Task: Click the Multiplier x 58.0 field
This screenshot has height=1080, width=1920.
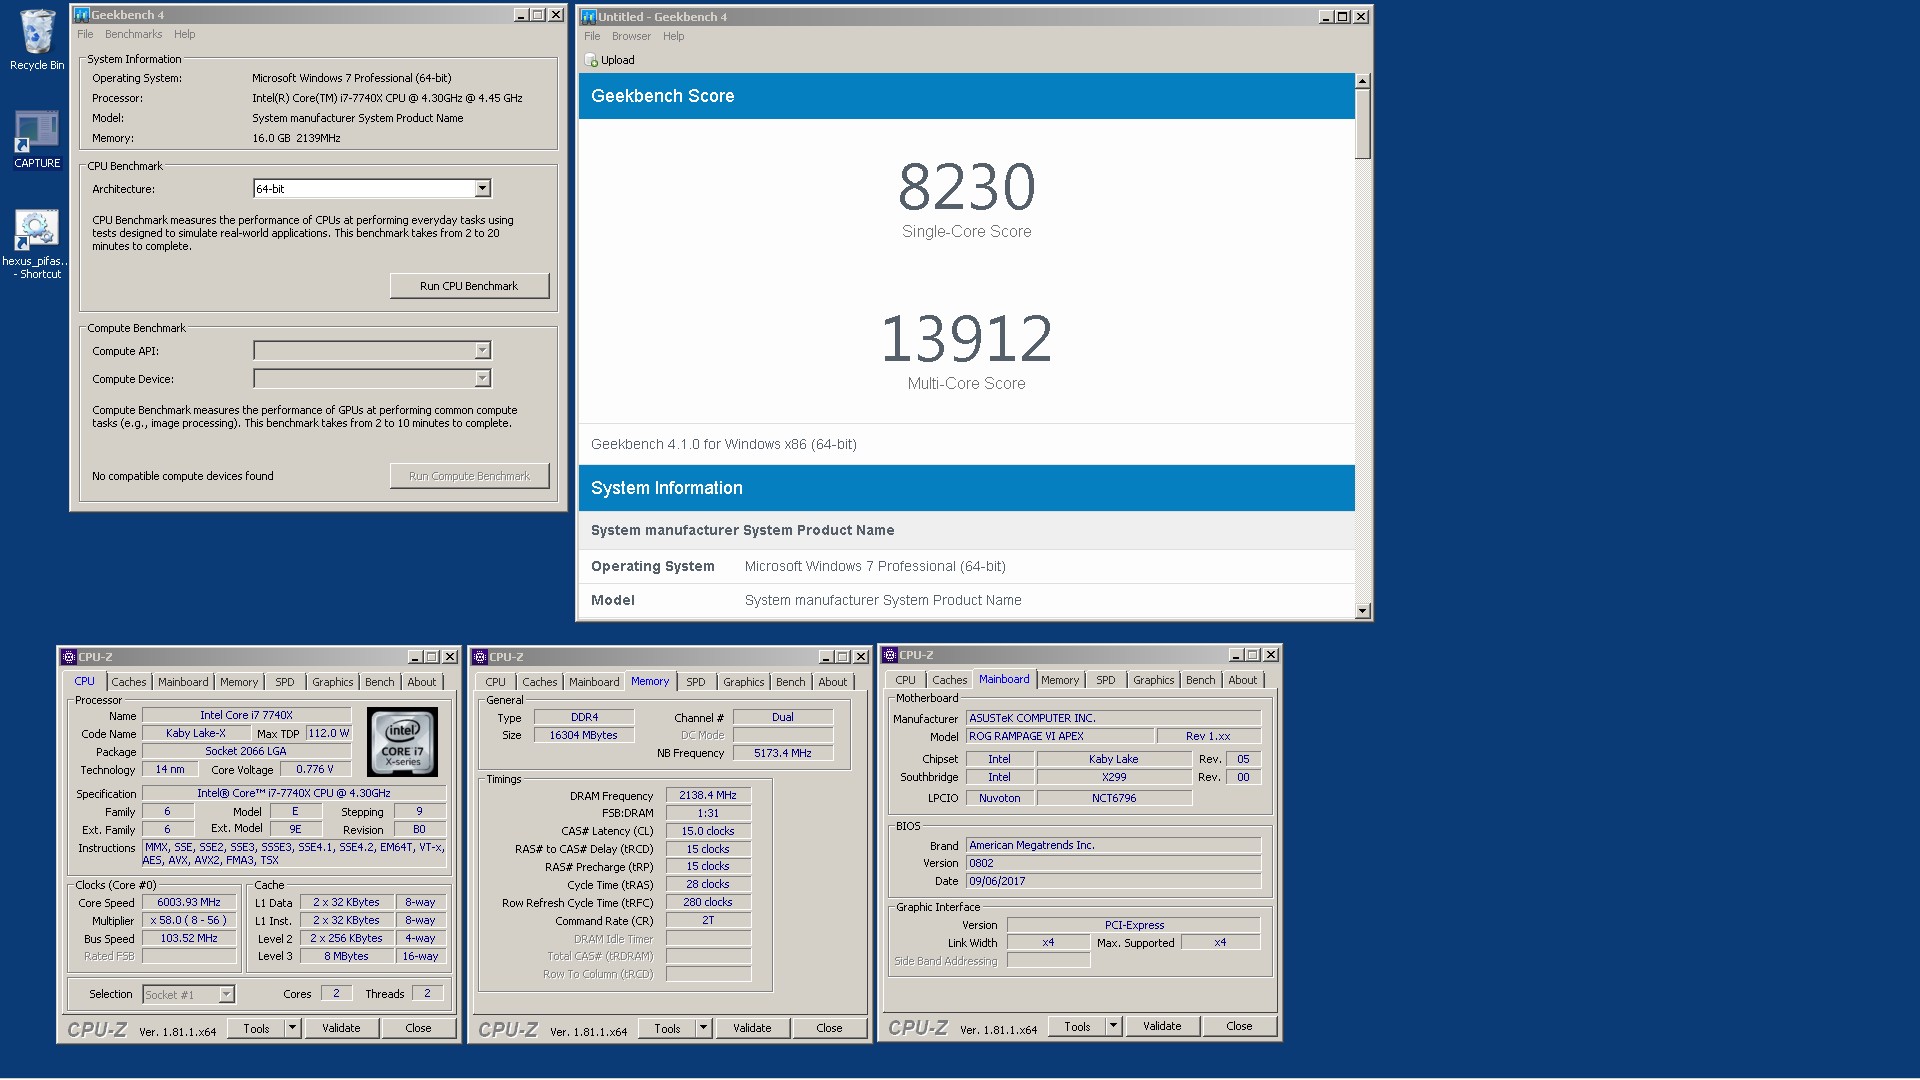Action: (x=189, y=920)
